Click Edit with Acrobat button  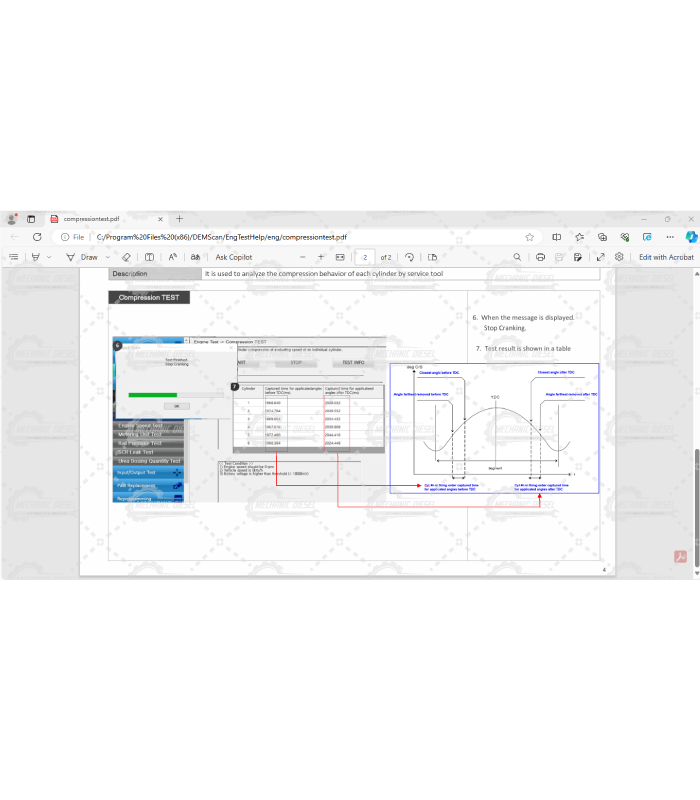(666, 257)
